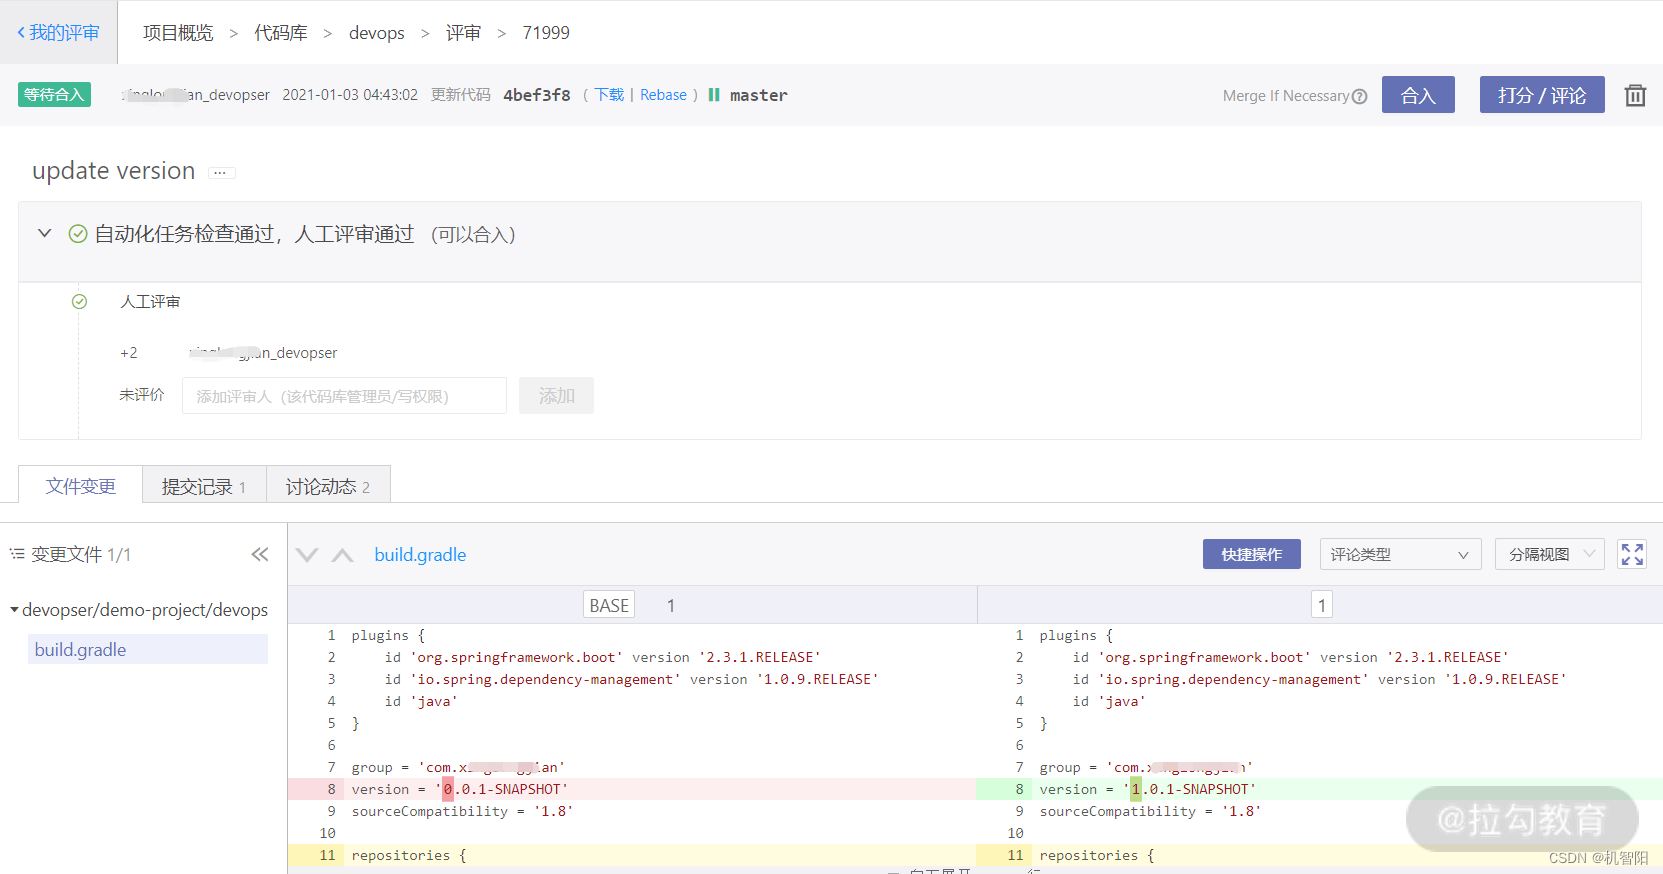Click timestamp 2021-01-03 04:43:02

[x=350, y=95]
